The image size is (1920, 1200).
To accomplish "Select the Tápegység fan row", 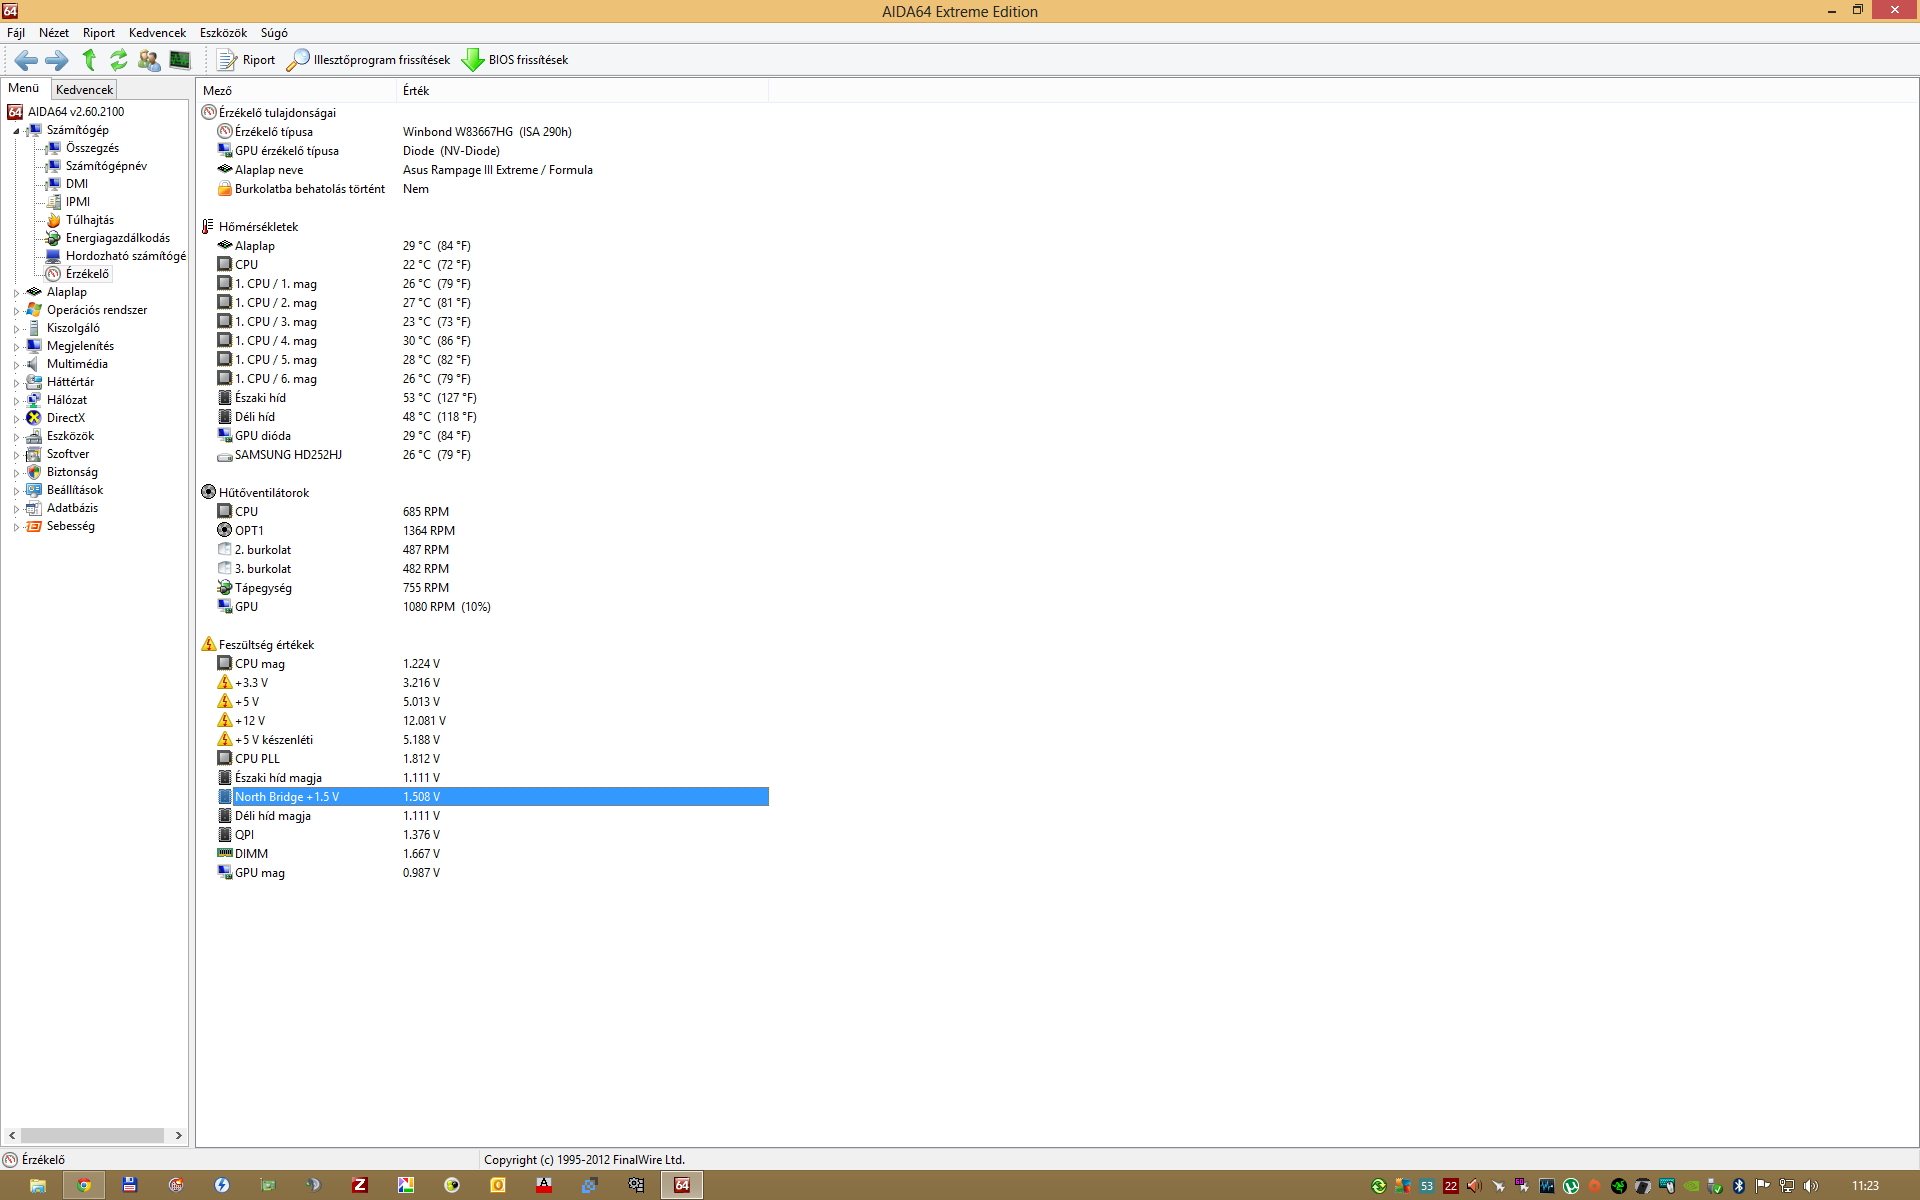I will [x=484, y=588].
